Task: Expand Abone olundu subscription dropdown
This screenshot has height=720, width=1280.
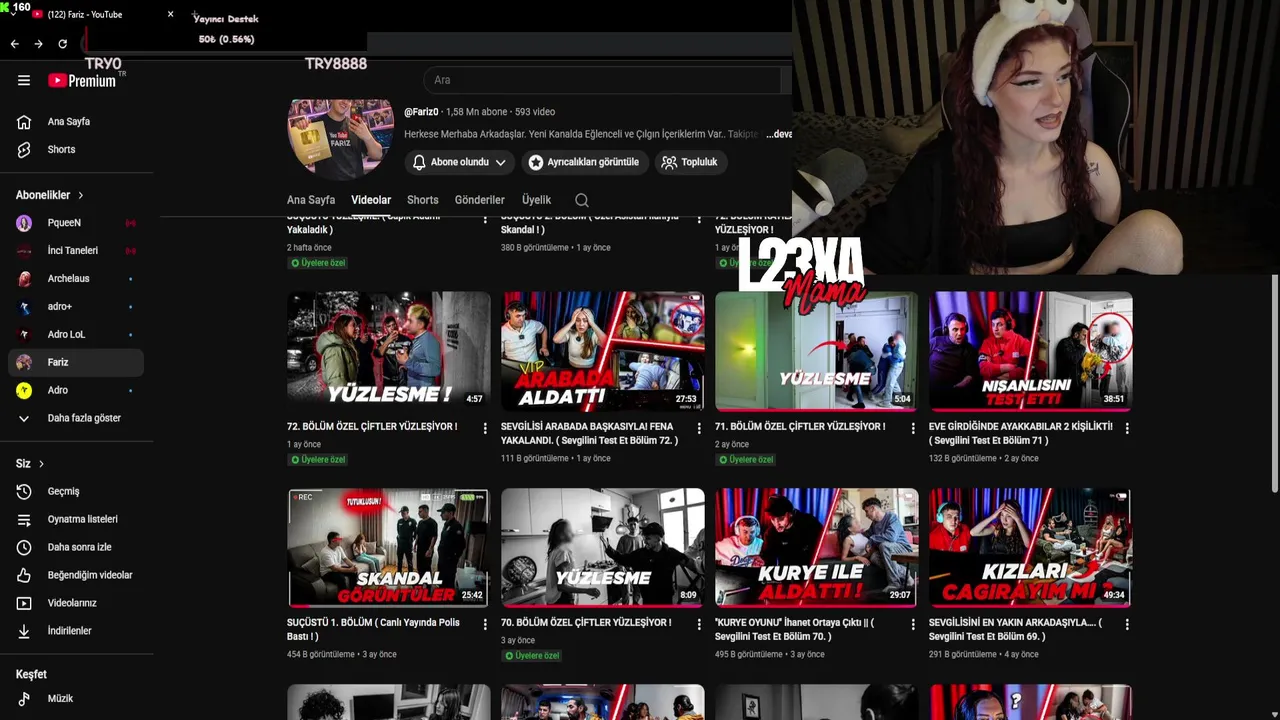Action: (x=461, y=162)
